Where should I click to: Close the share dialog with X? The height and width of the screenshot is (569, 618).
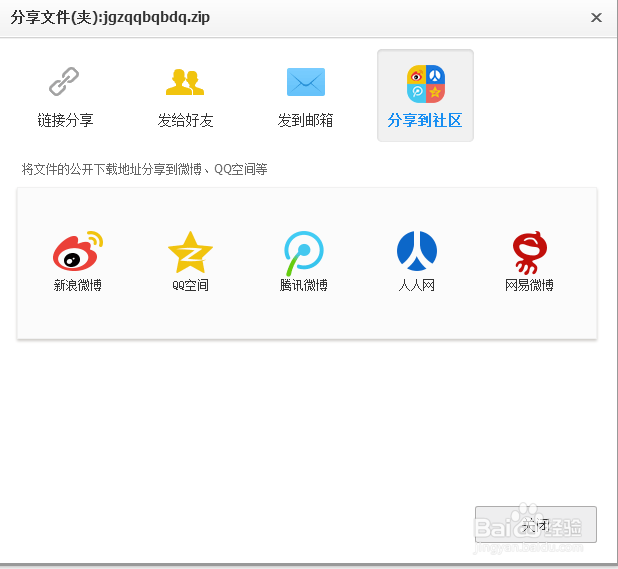coord(596,18)
